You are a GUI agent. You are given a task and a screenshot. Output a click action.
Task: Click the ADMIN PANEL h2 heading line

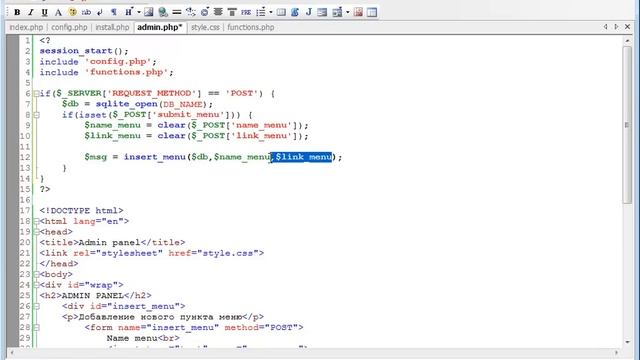click(96, 296)
